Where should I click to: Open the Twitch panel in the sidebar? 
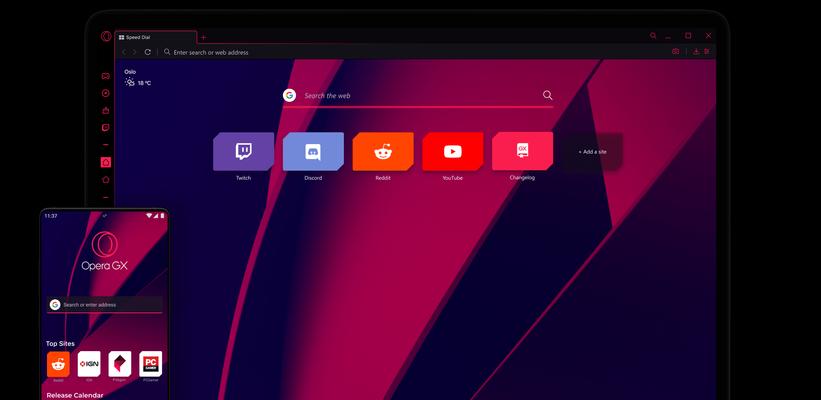tap(106, 128)
